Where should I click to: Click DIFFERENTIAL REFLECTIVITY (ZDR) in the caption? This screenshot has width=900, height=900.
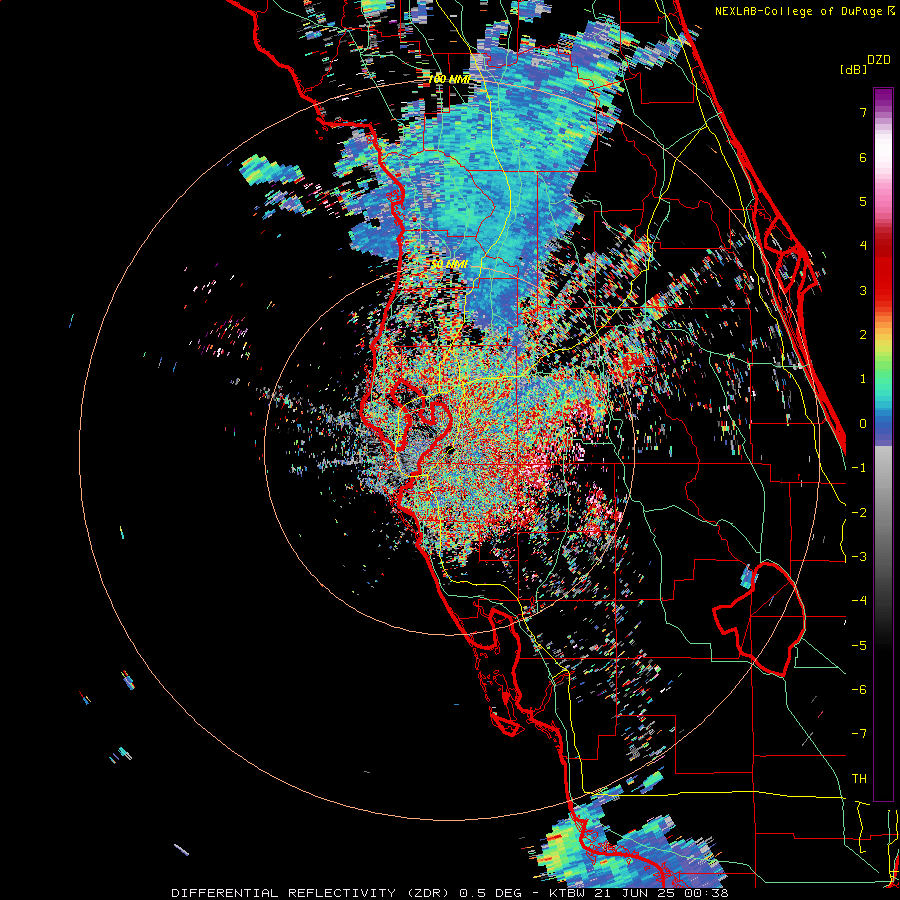(310, 893)
